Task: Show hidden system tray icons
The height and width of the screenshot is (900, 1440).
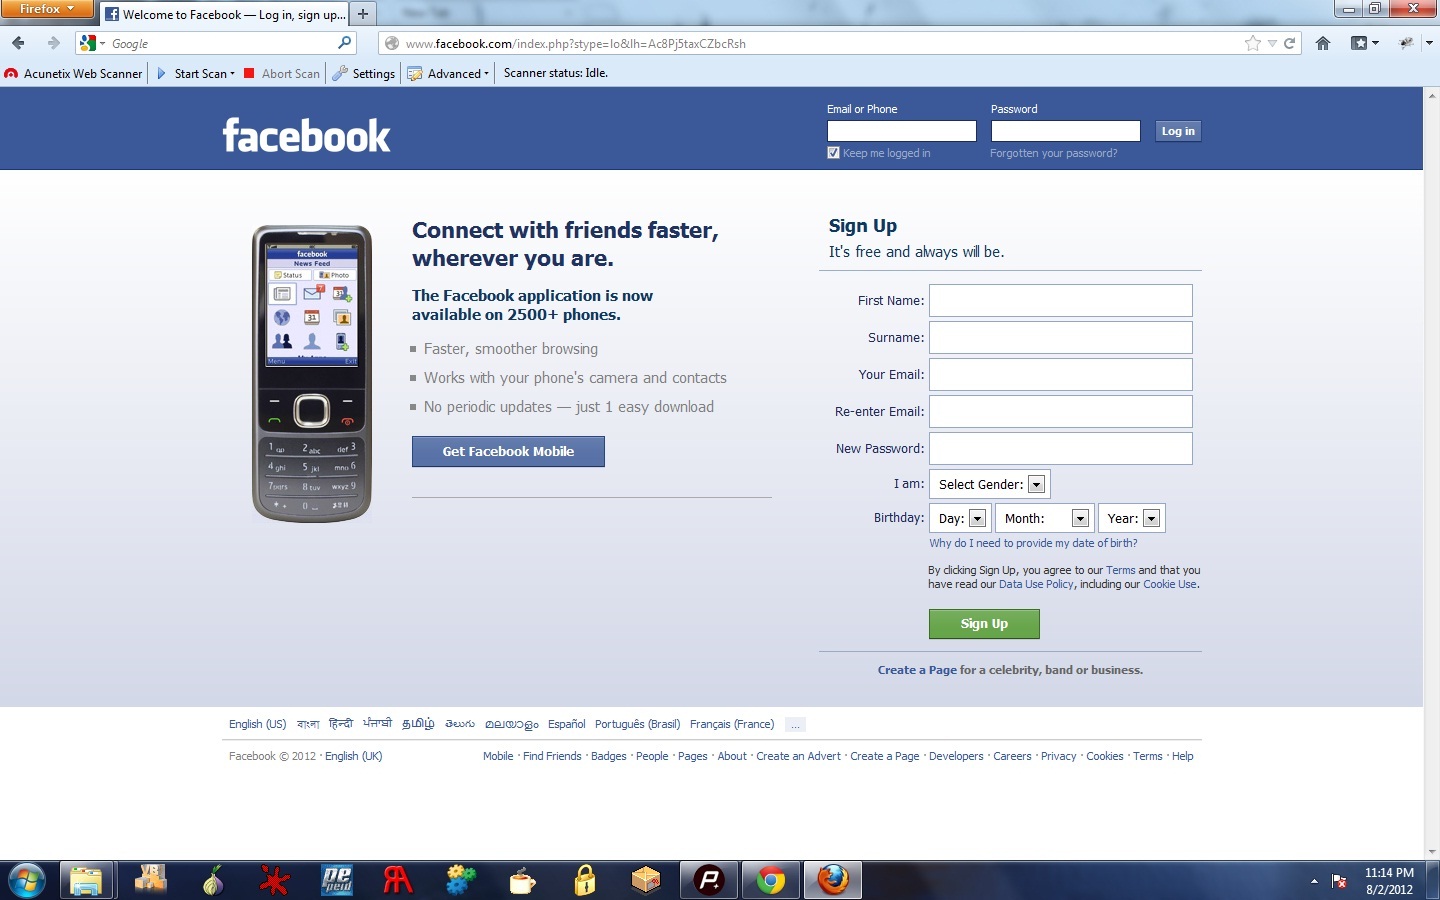Action: (x=1313, y=881)
